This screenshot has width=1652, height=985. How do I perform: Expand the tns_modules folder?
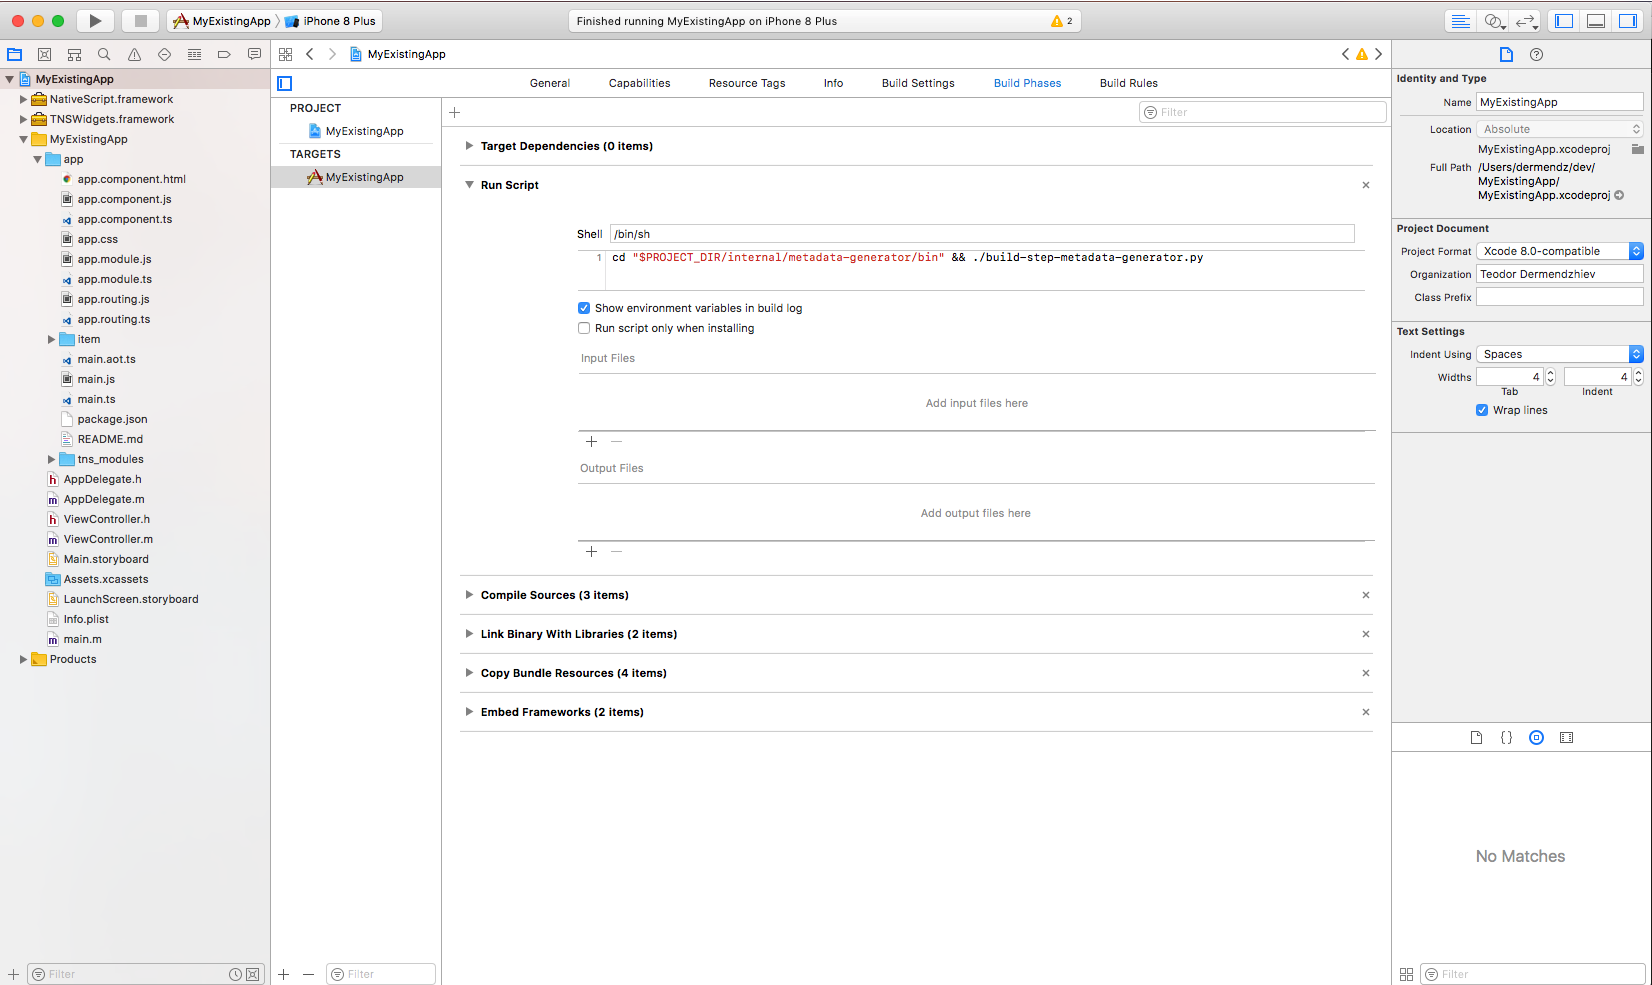point(51,459)
